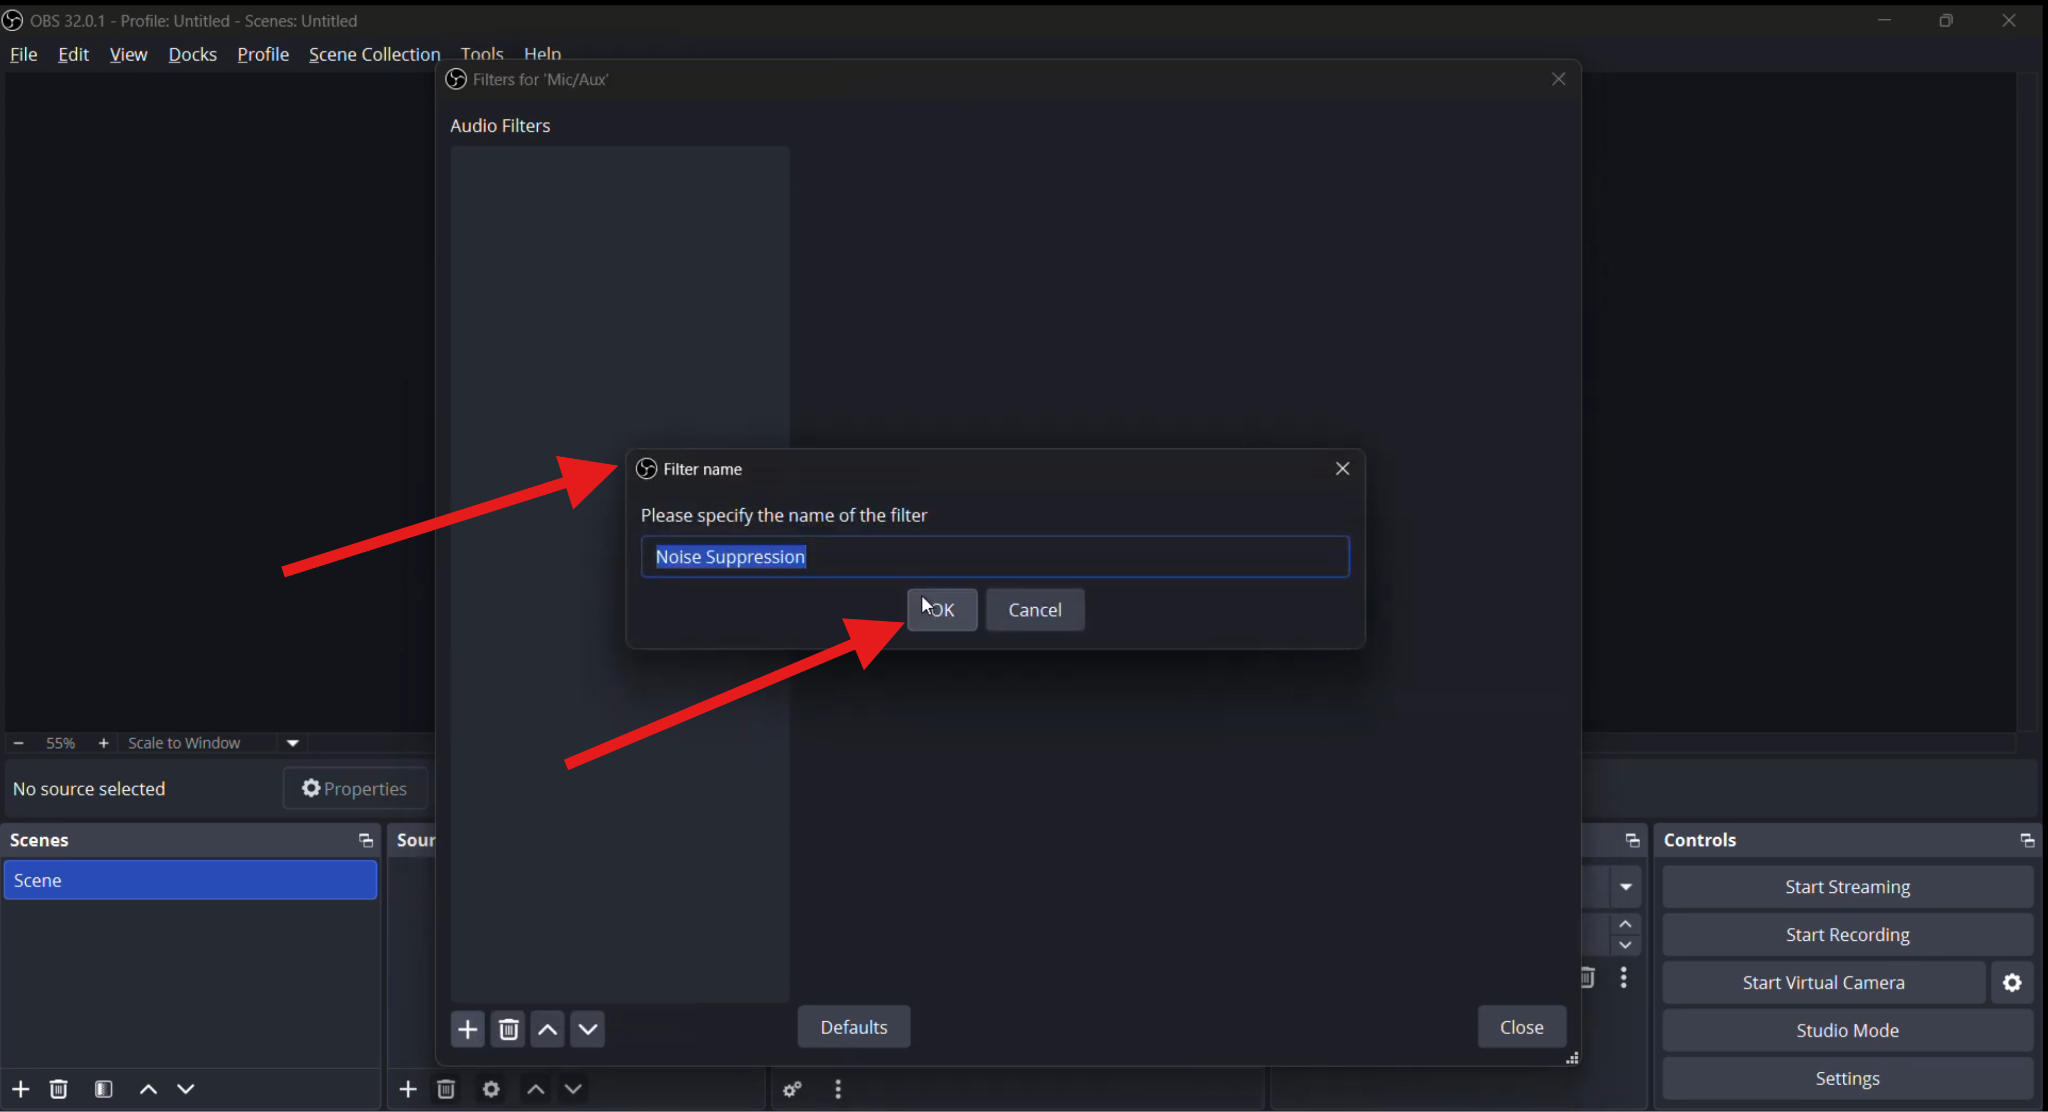Expand the streaming mode dropdown arrow
This screenshot has width=2048, height=1112.
[1625, 886]
